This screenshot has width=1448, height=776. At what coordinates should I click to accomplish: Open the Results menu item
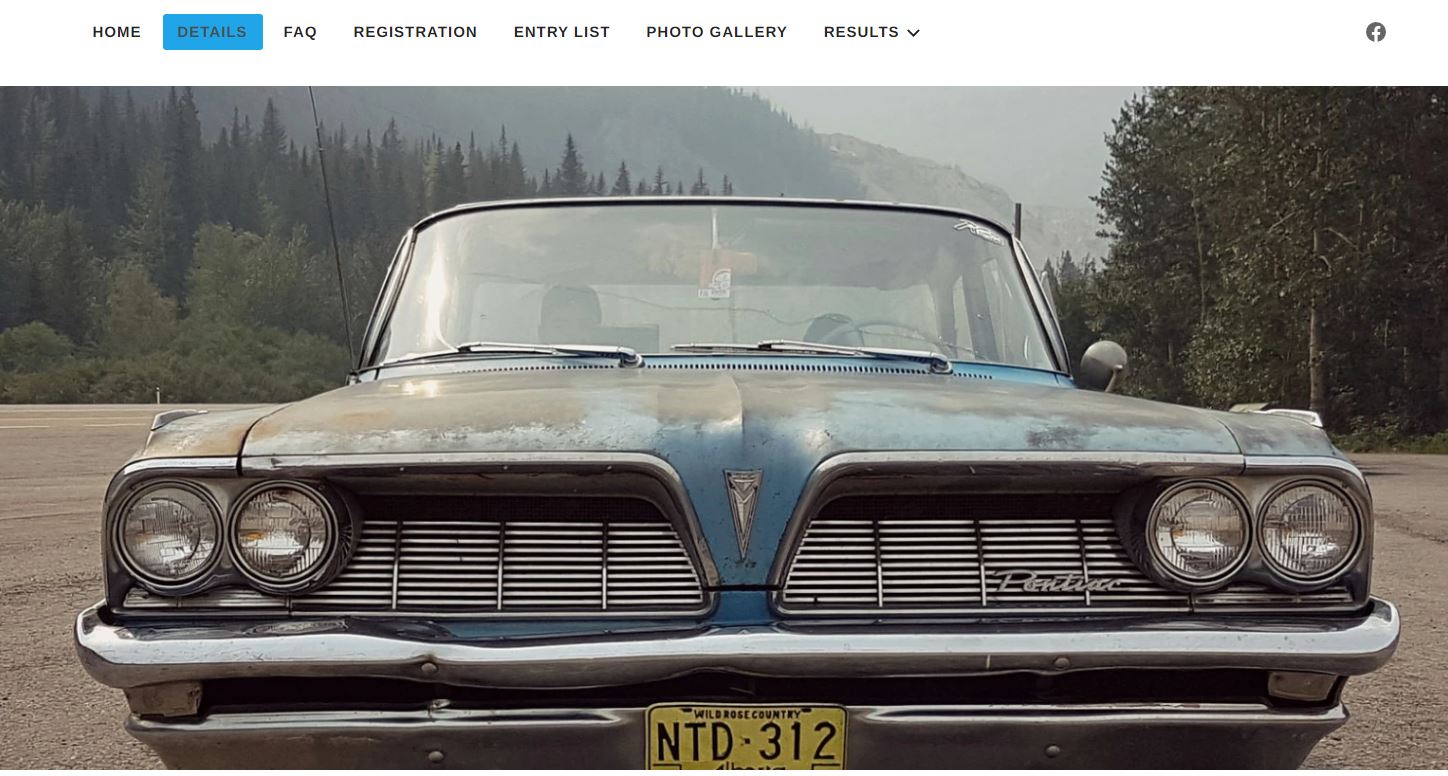click(x=861, y=32)
